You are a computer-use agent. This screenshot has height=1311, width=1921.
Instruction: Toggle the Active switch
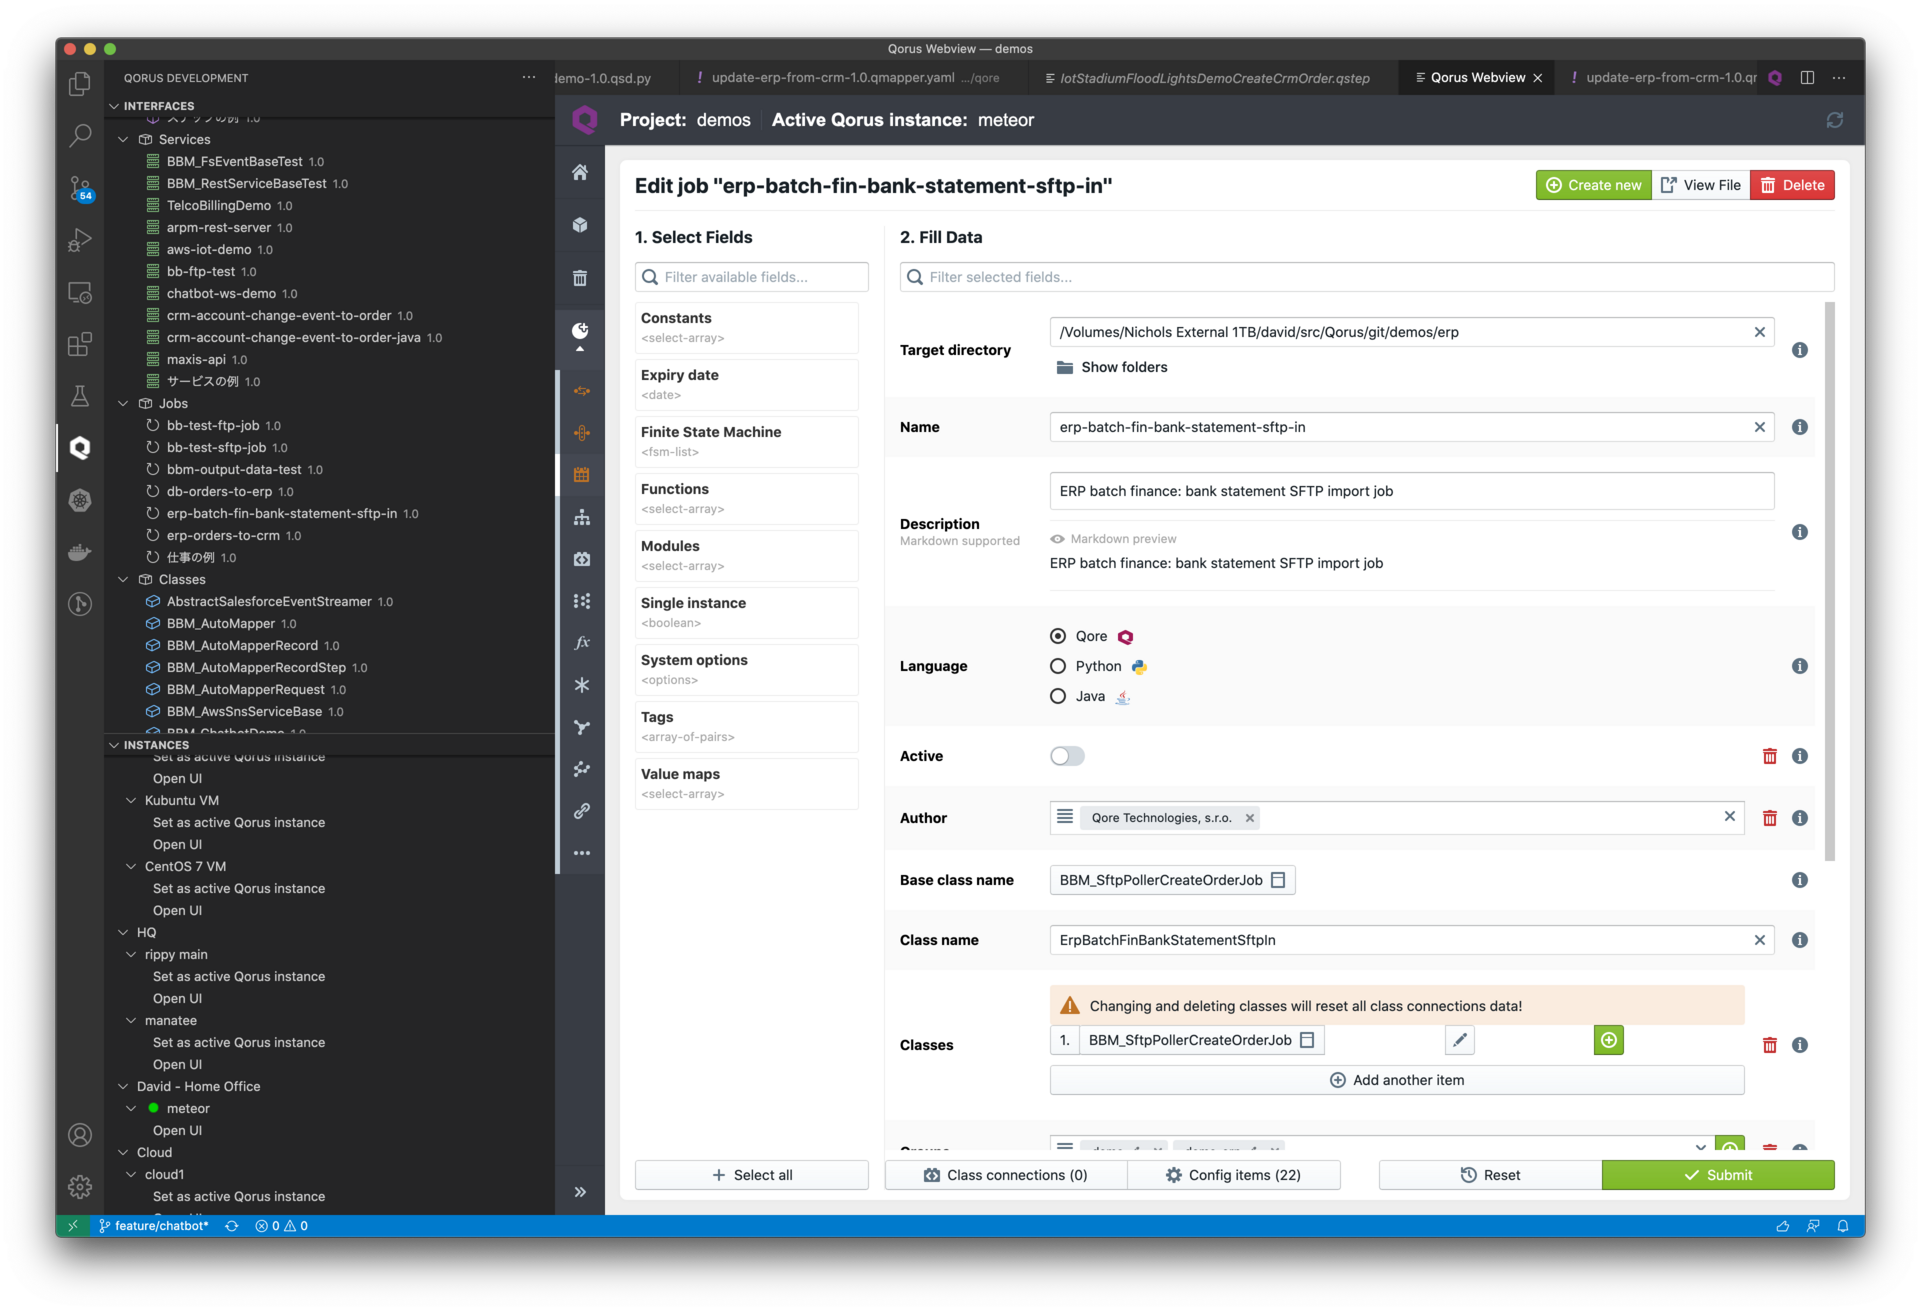(1067, 756)
